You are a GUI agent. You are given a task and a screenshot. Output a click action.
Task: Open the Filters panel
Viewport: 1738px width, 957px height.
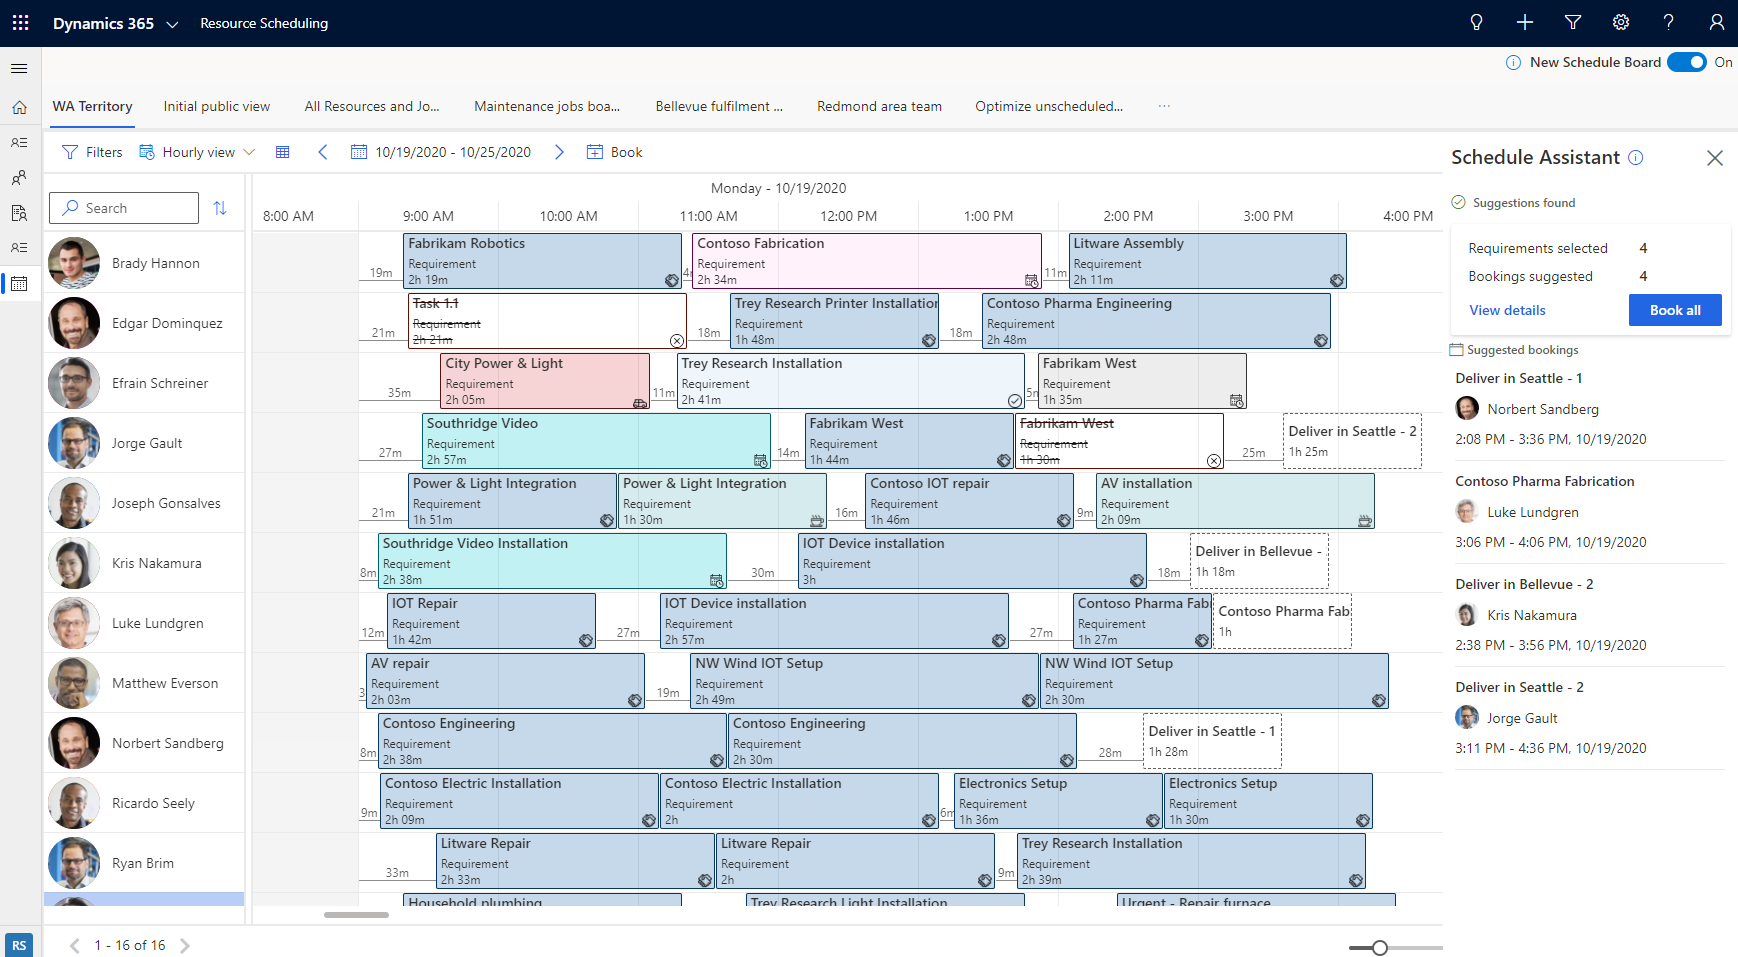click(92, 152)
